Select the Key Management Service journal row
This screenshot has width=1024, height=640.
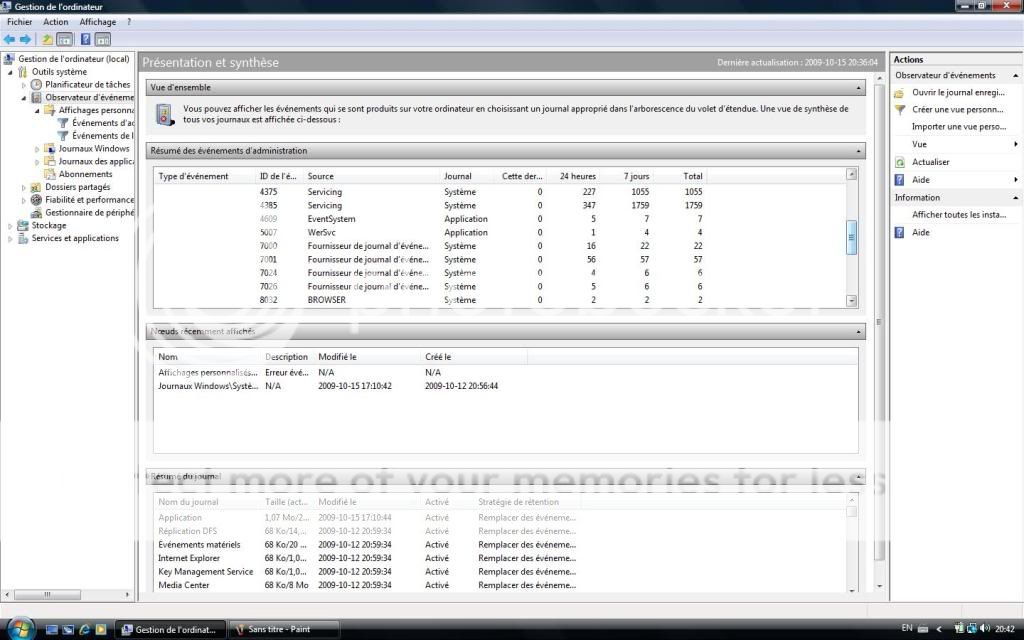(x=500, y=572)
